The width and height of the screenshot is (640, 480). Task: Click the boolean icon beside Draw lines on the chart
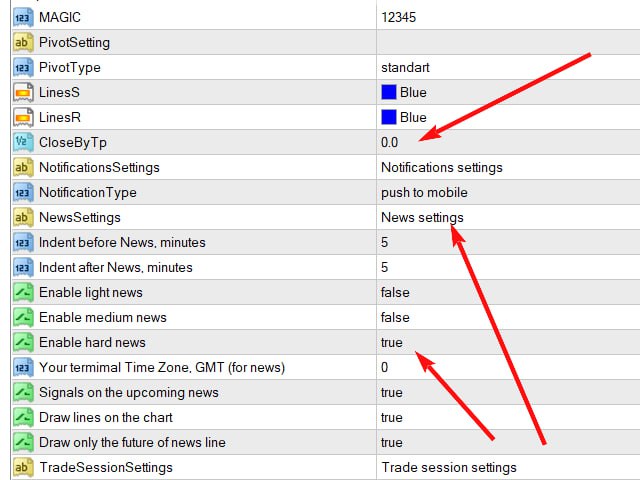point(22,417)
